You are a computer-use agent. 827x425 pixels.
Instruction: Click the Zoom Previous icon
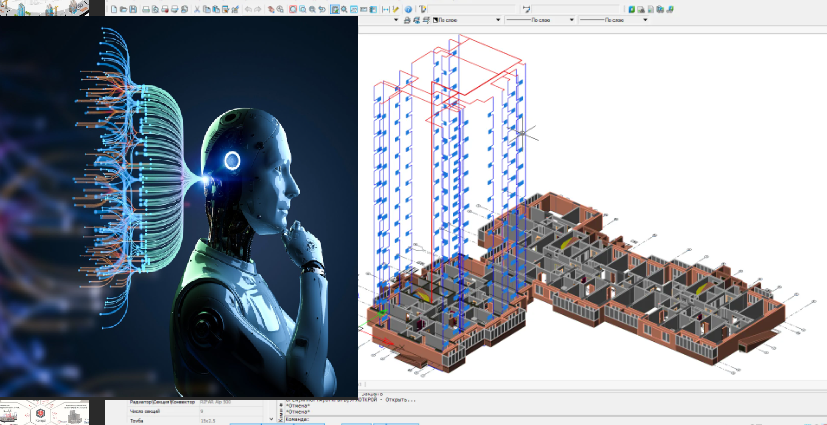point(322,9)
